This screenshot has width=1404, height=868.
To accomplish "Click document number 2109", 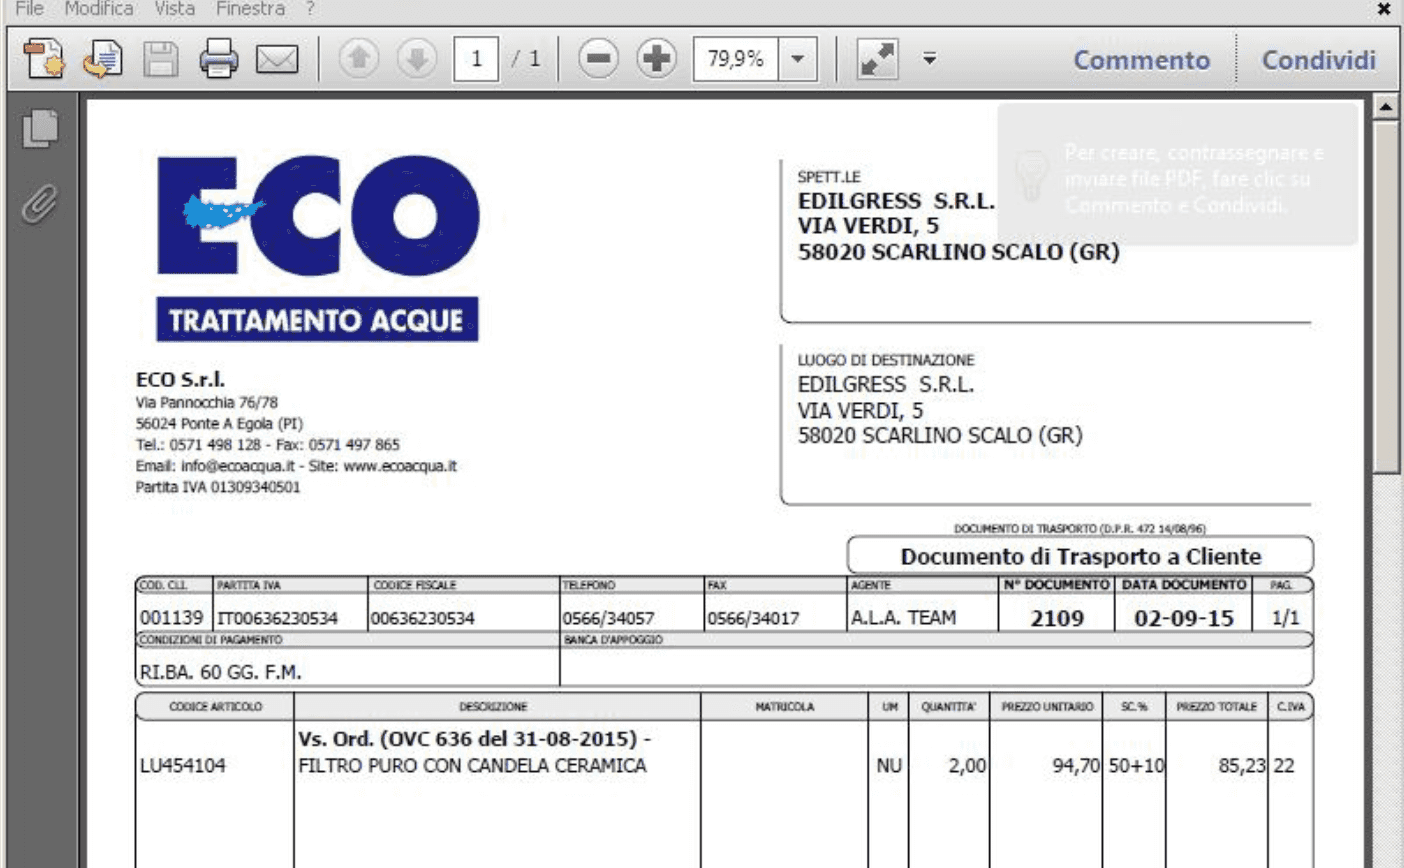I will pos(1057,618).
